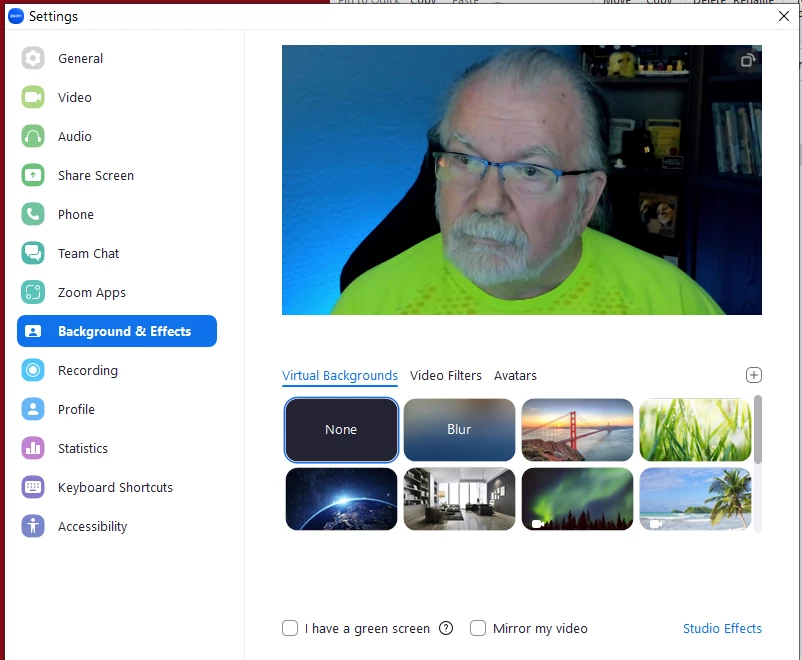Choose the Earth from space background
The height and width of the screenshot is (660, 802).
pyautogui.click(x=341, y=499)
